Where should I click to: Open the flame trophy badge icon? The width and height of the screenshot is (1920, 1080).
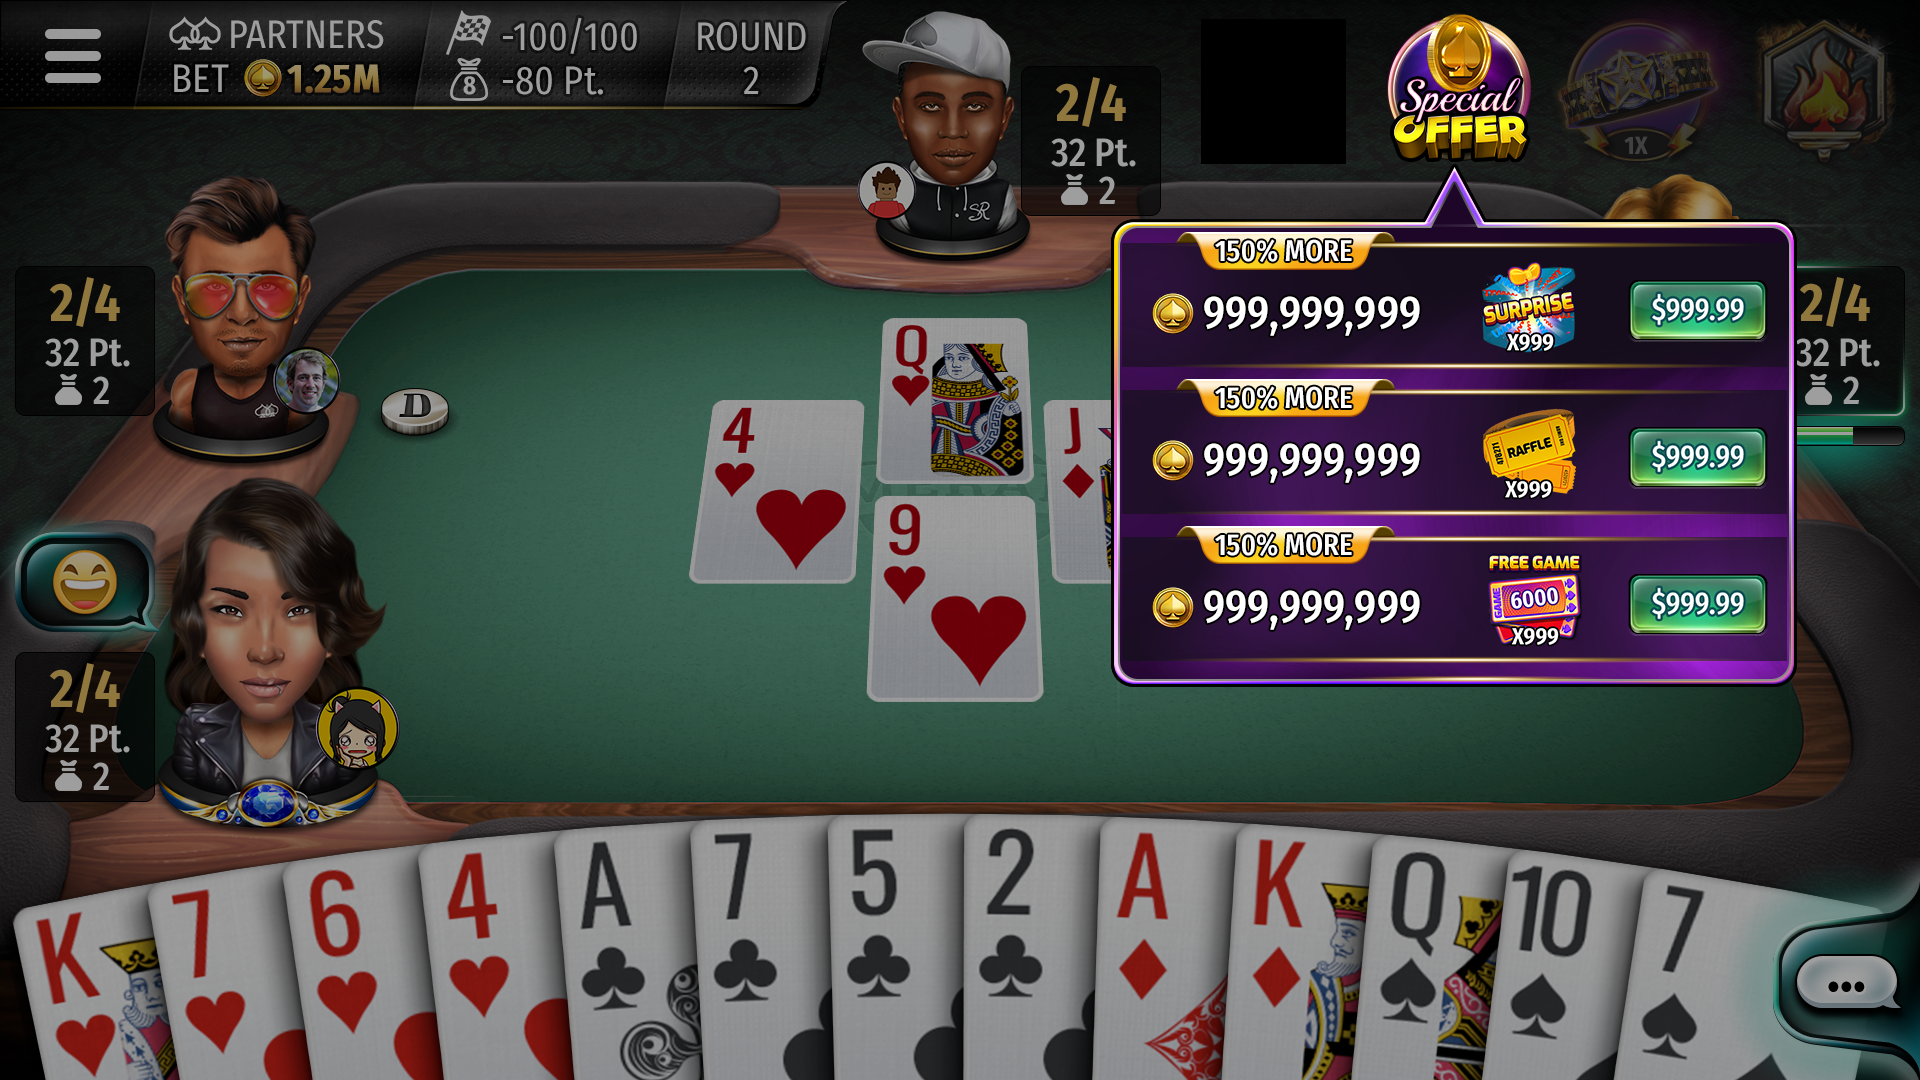tap(1824, 90)
